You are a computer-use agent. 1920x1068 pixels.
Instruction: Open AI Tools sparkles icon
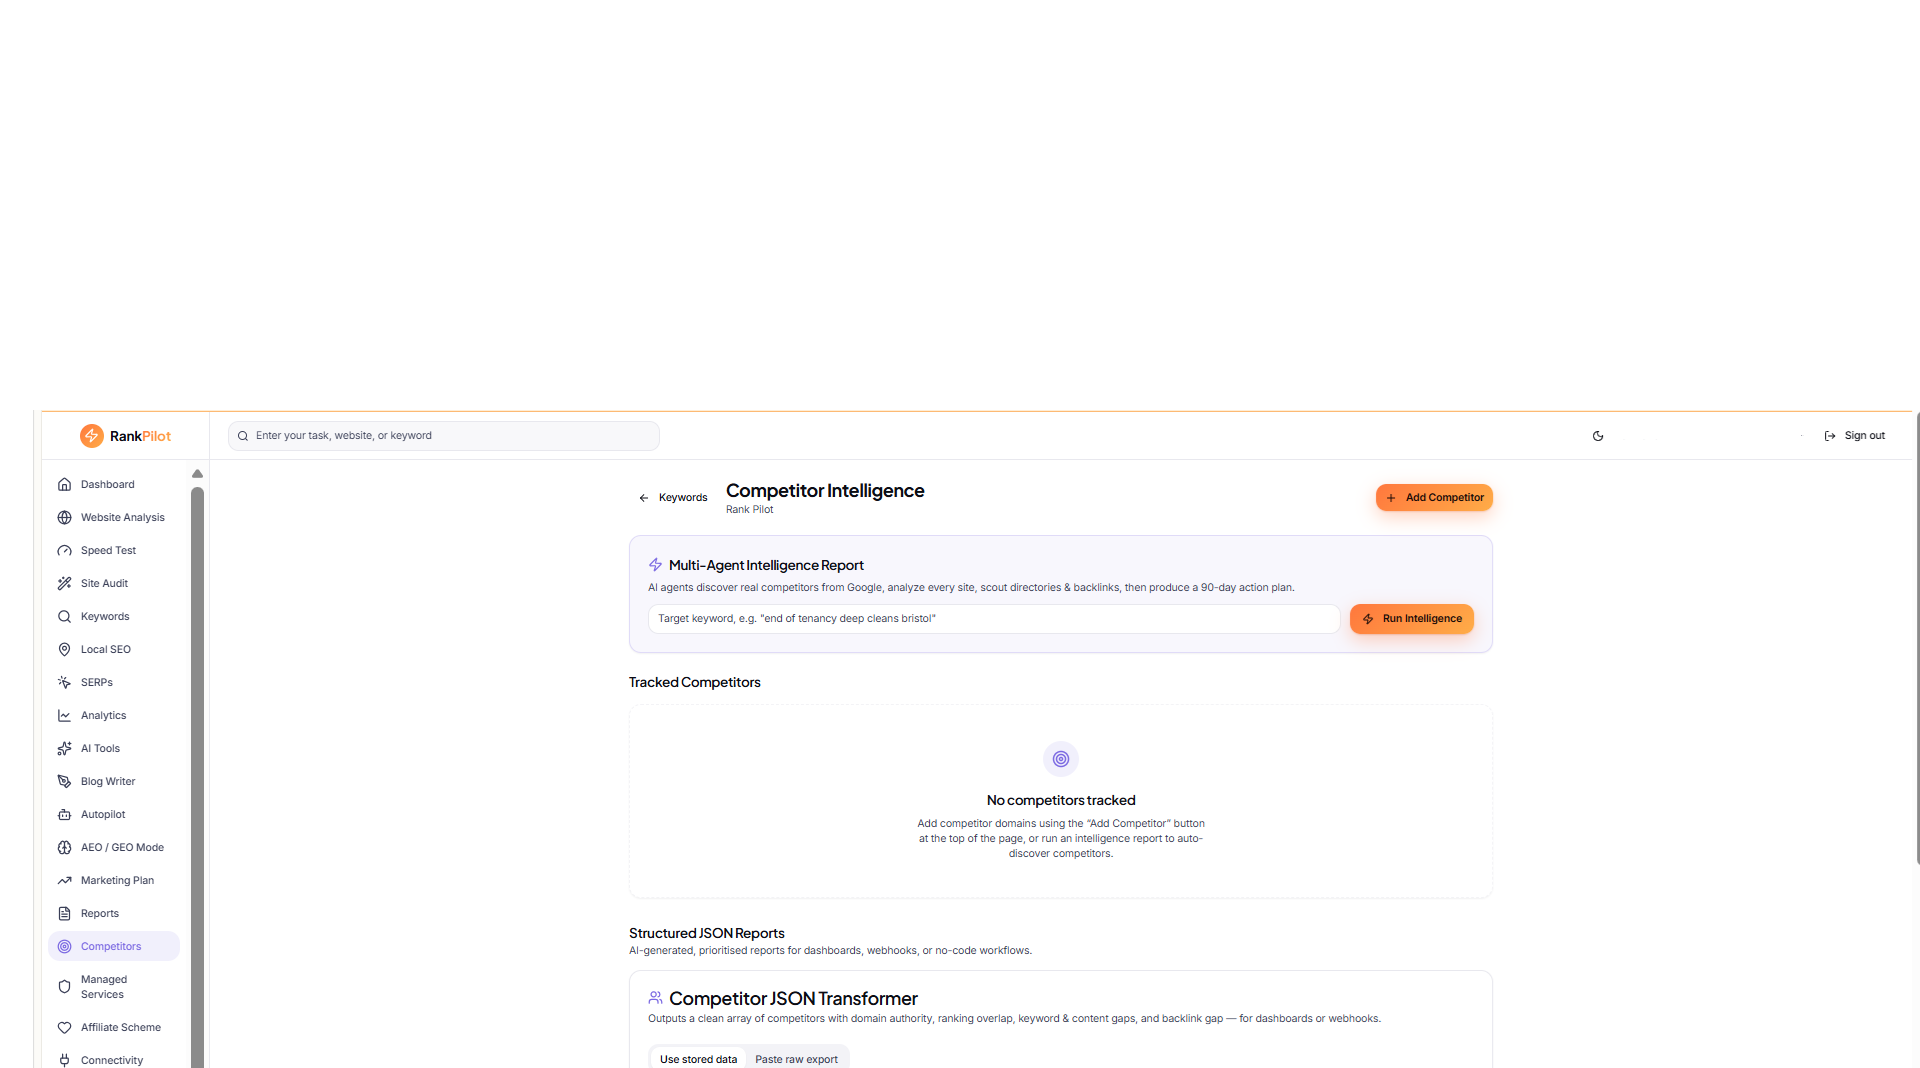tap(64, 748)
